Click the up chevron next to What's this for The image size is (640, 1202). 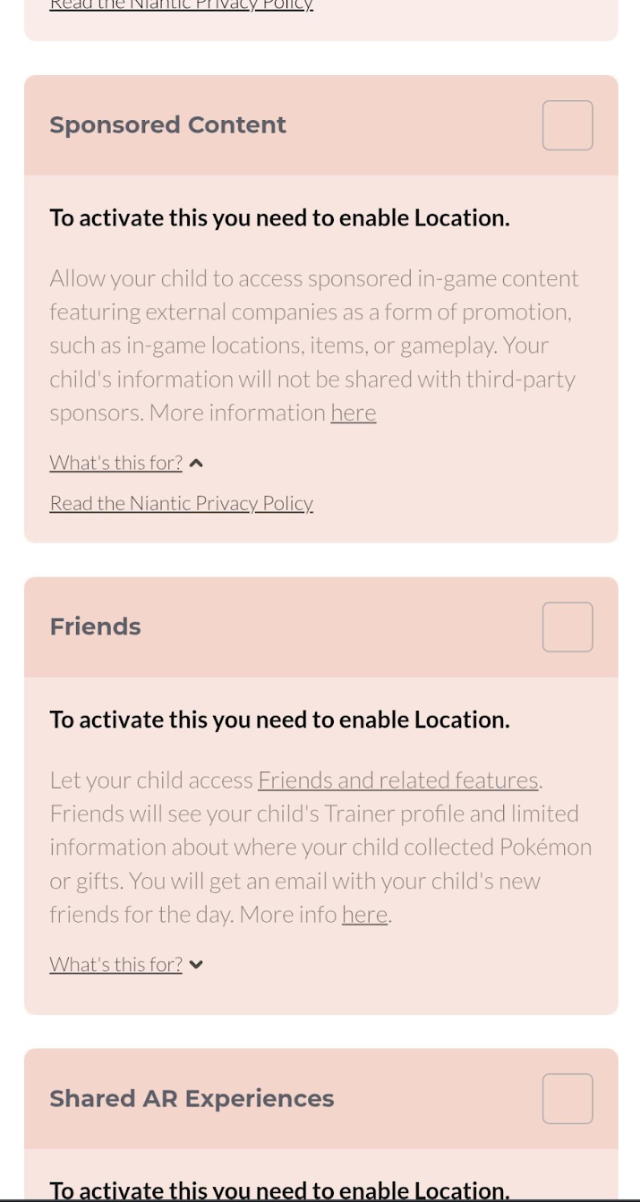pos(195,461)
